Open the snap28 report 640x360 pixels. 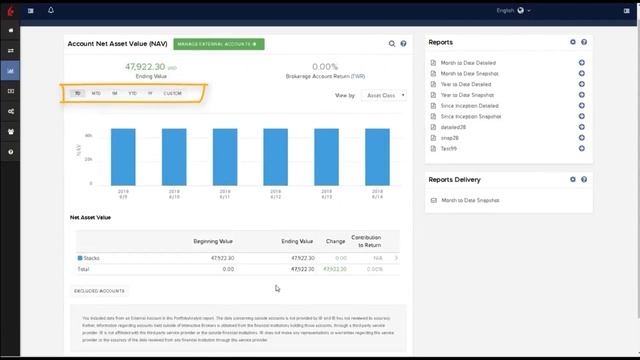pyautogui.click(x=449, y=138)
